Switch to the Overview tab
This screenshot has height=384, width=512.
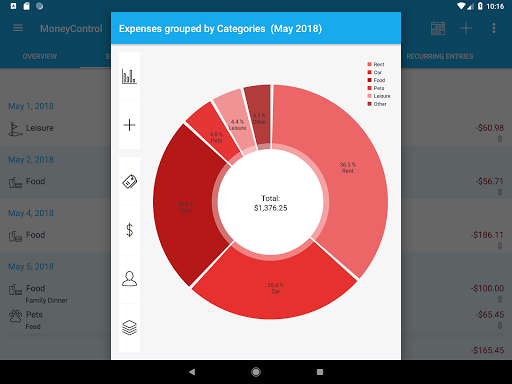coord(40,56)
